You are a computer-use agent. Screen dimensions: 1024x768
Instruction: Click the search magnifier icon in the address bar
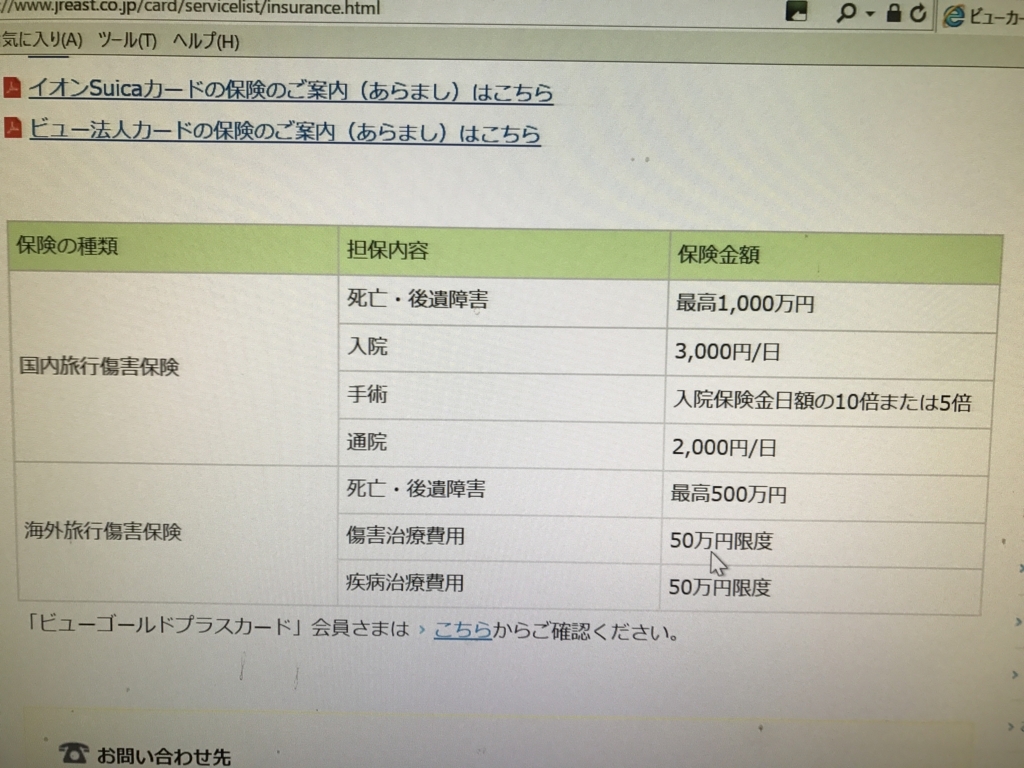coord(846,12)
